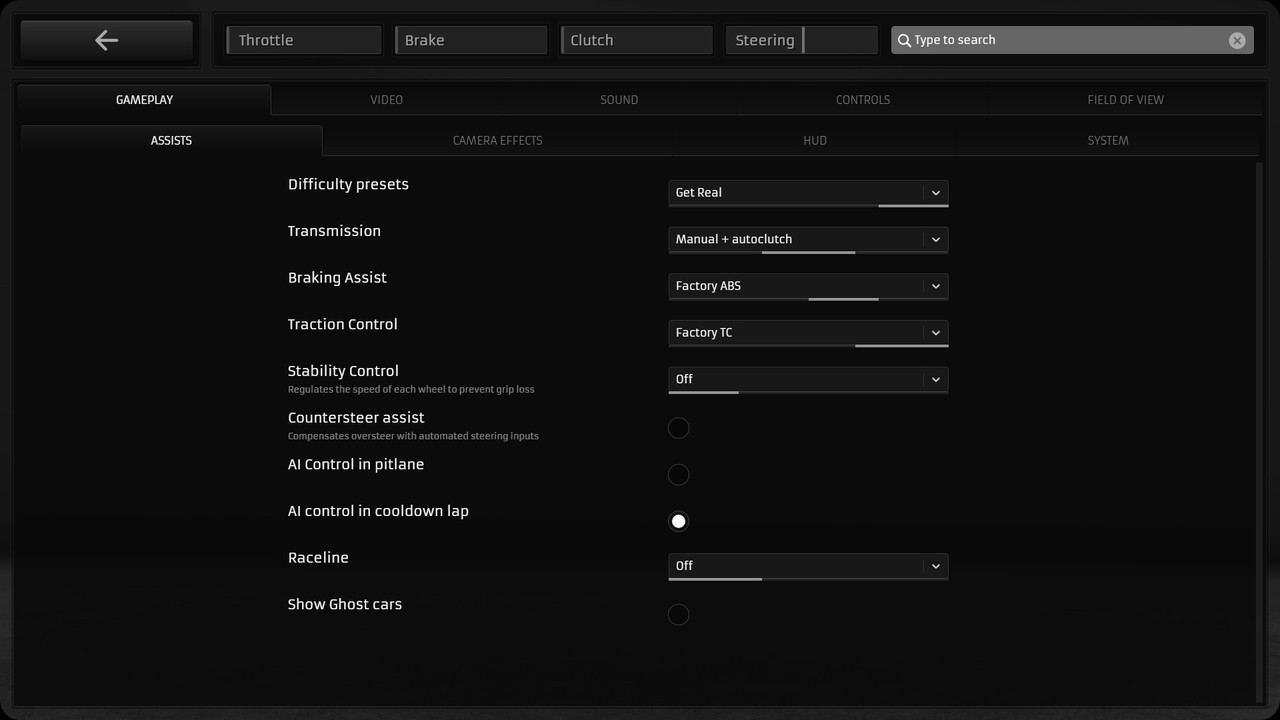This screenshot has width=1280, height=720.
Task: Click the Clutch input indicator
Action: [x=636, y=40]
